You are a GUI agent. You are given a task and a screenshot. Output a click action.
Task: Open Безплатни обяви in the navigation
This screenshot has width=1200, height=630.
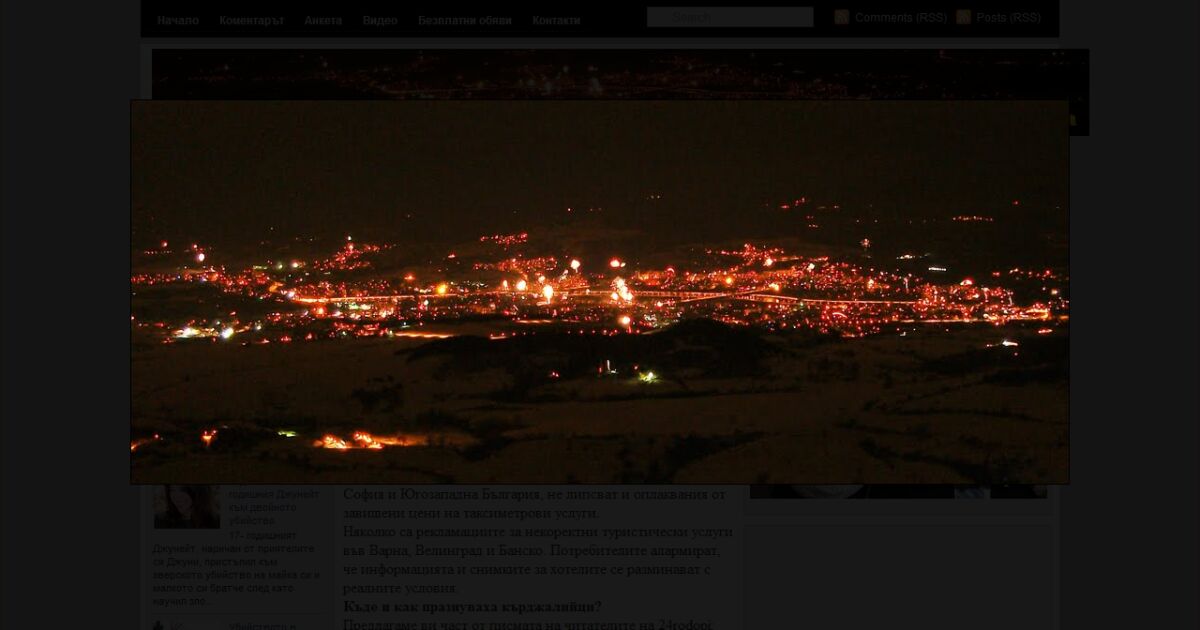tap(465, 20)
